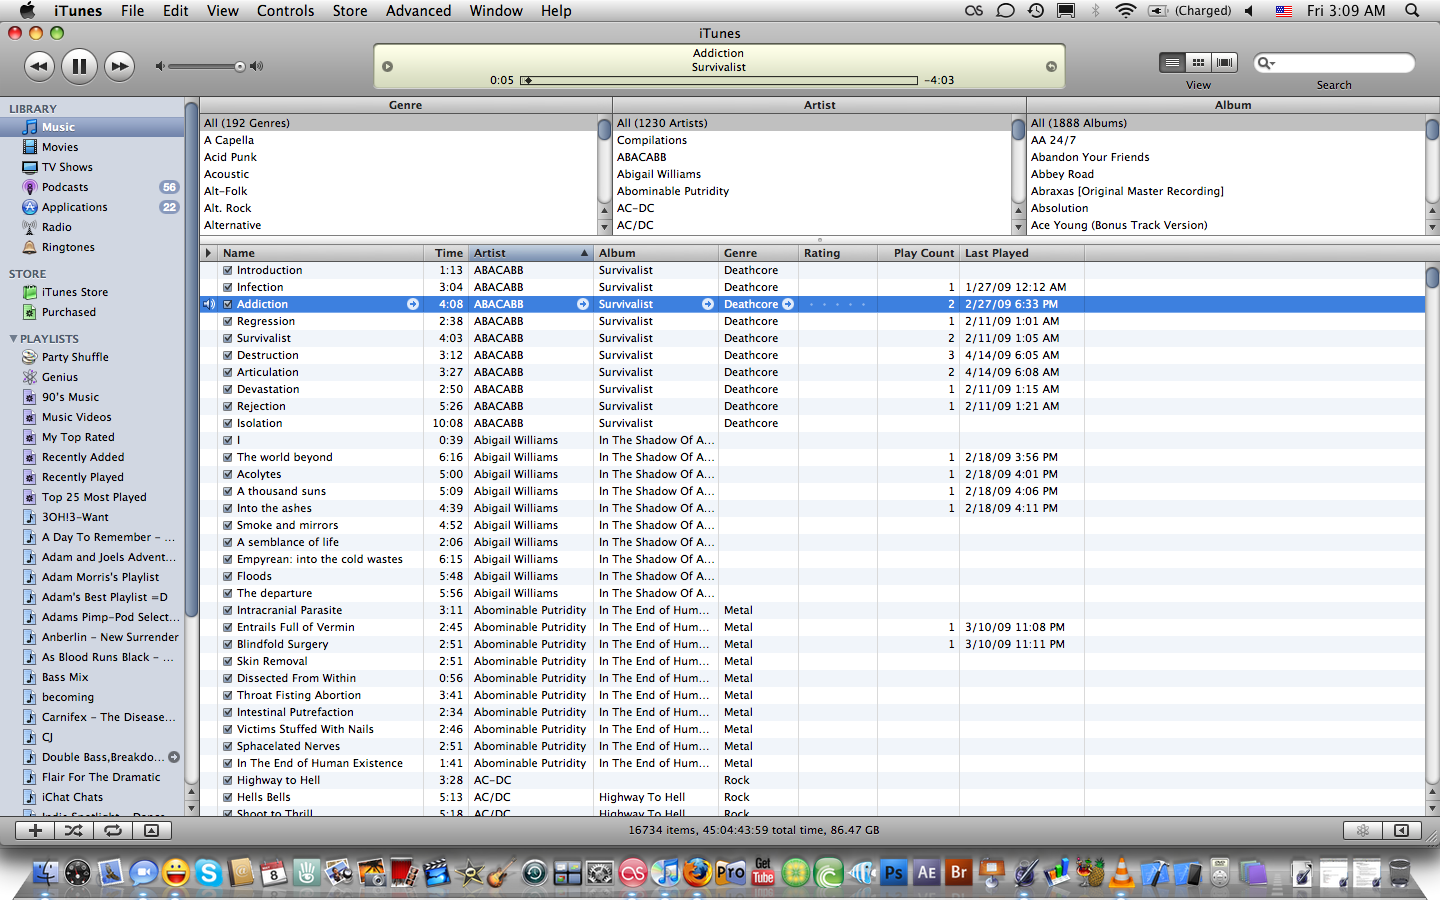Toggle shuffle mode
This screenshot has height=900, width=1440.
pos(74,830)
